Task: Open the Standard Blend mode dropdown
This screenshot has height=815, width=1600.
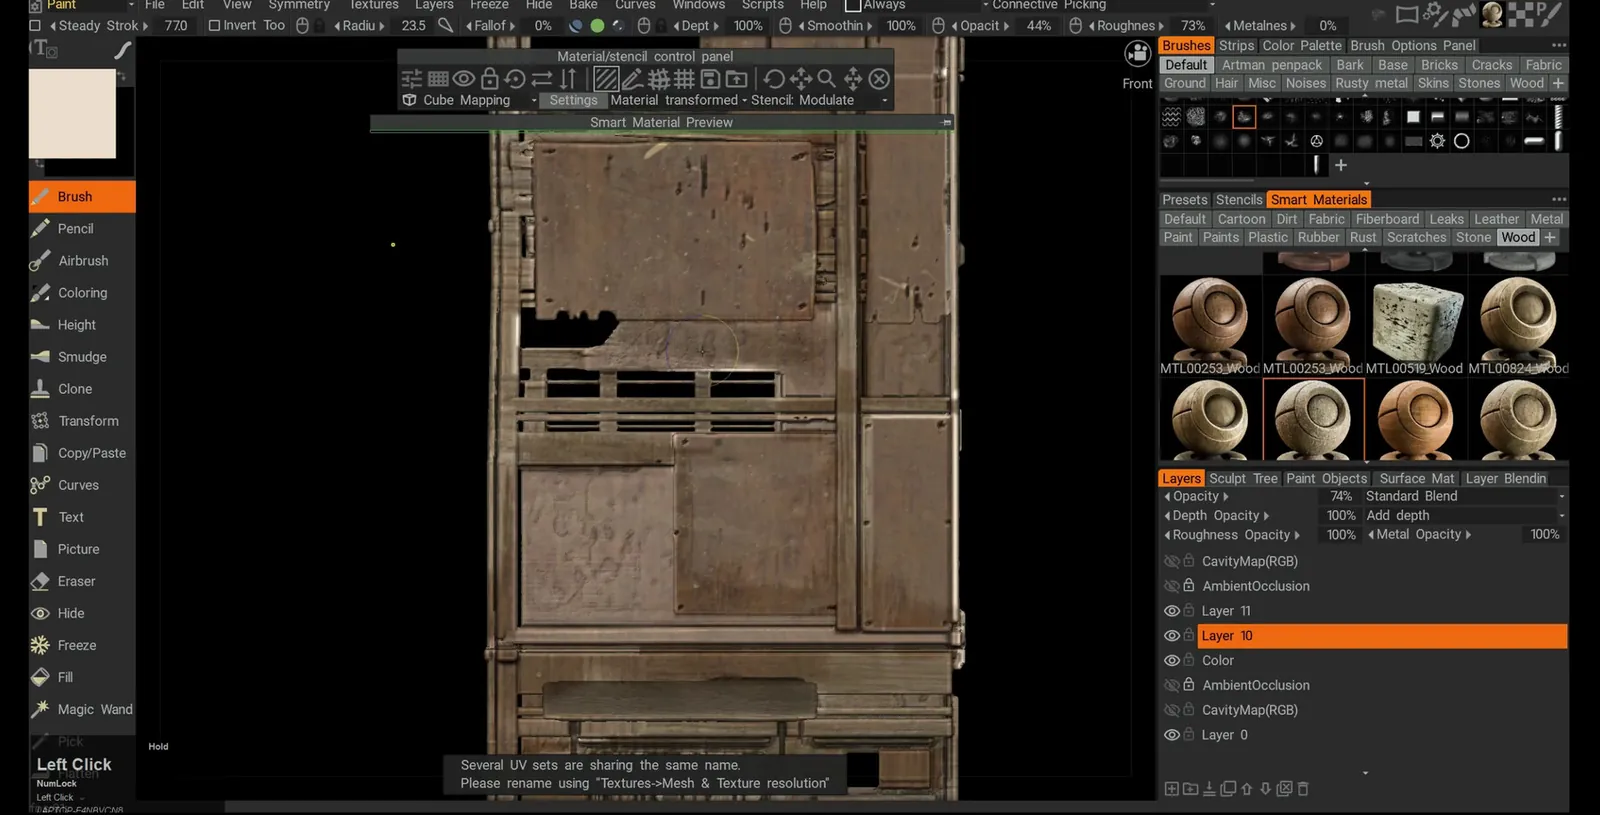Action: 1465,496
